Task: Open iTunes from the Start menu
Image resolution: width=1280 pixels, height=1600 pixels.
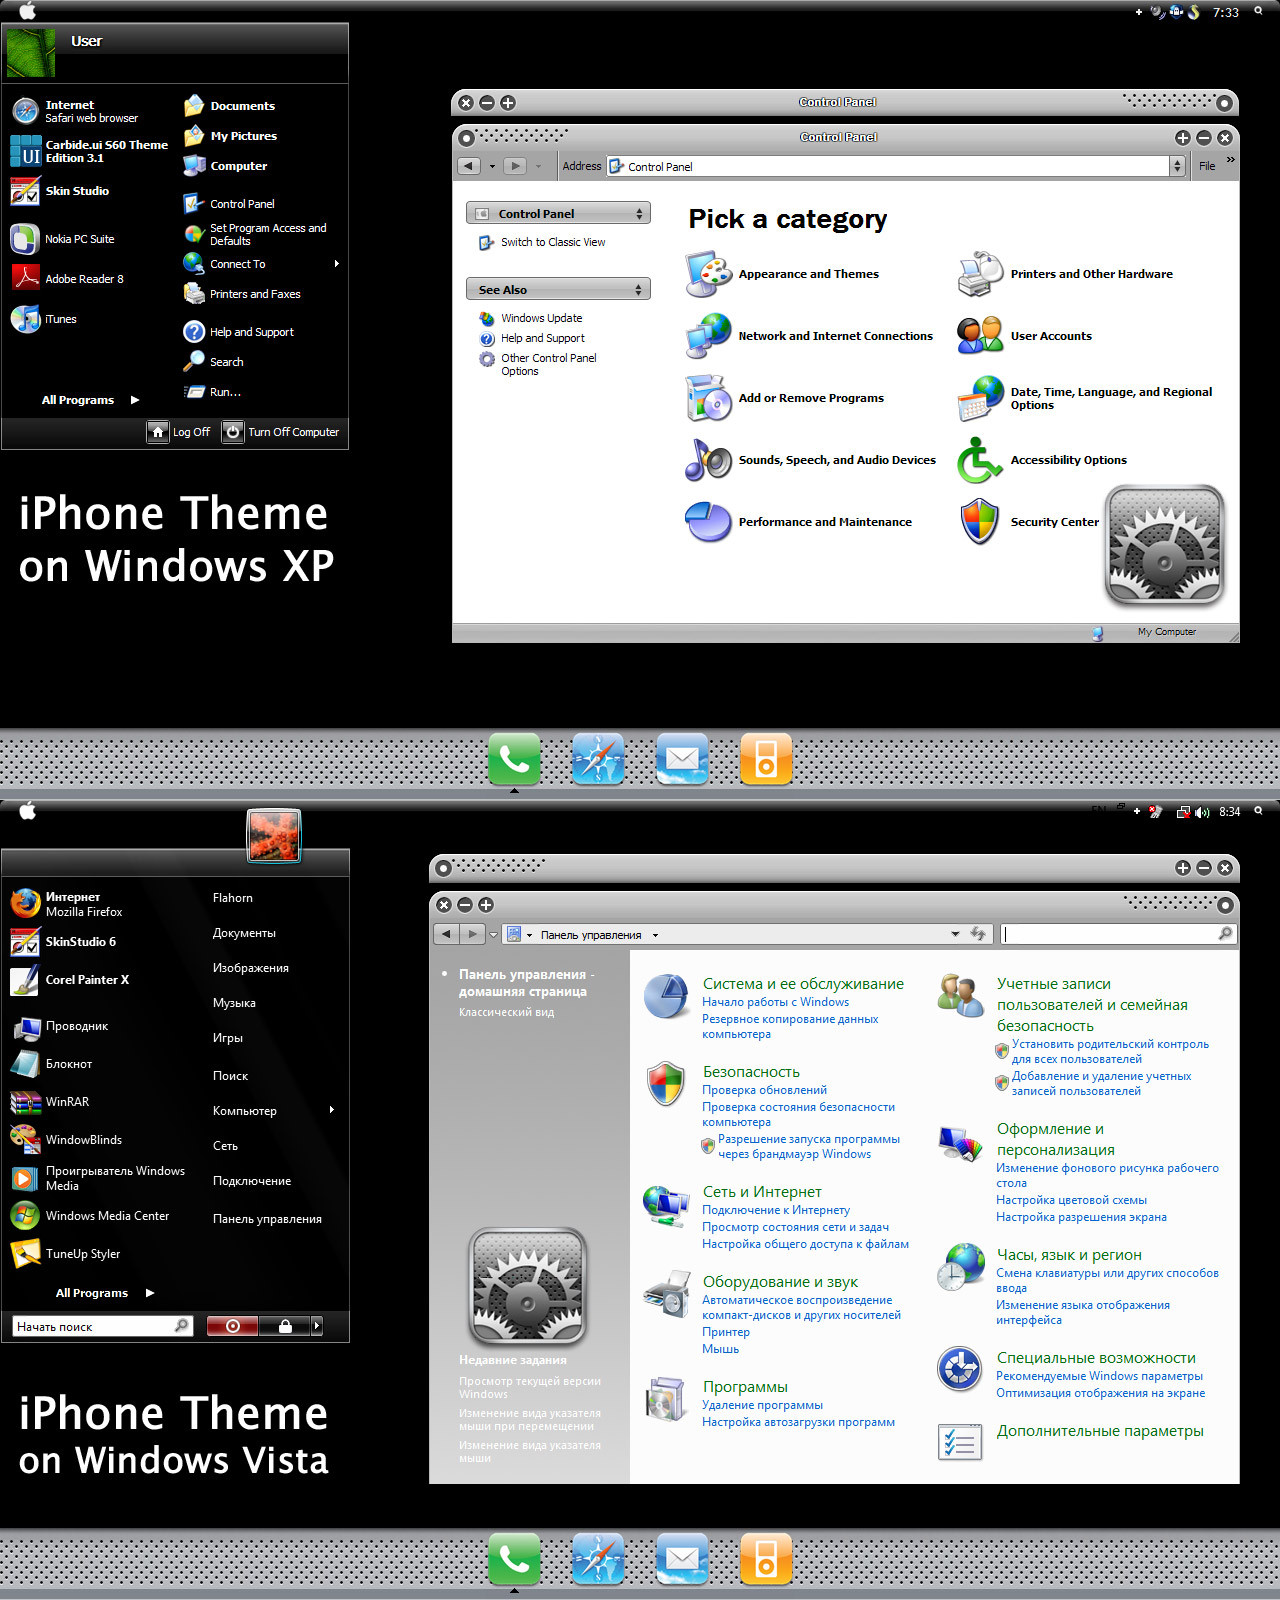Action: click(44, 319)
